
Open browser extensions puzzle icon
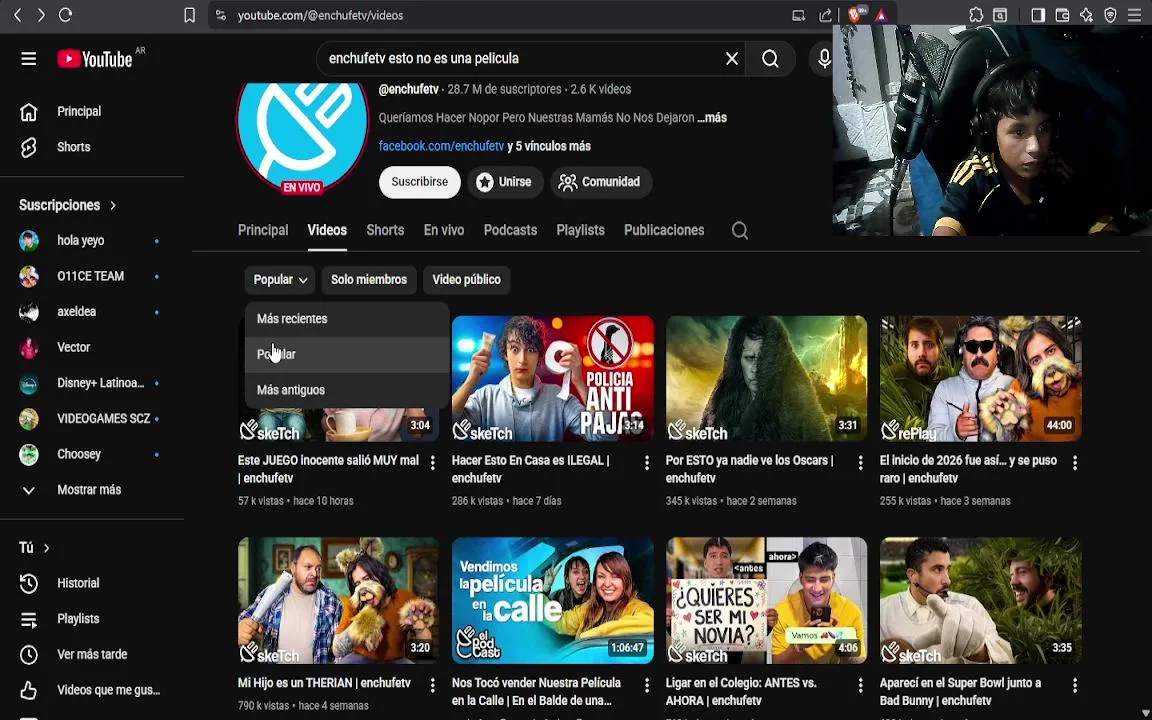[x=976, y=15]
